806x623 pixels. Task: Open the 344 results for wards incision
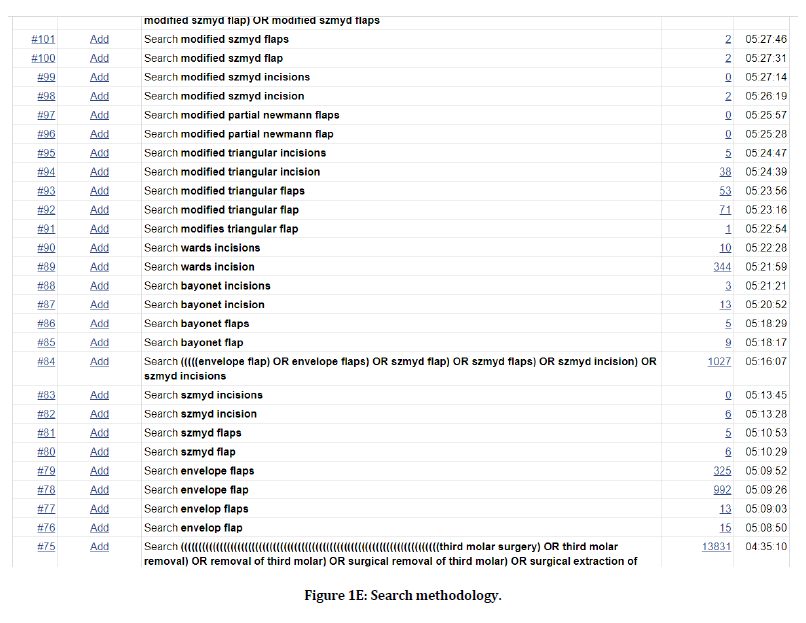tap(722, 267)
